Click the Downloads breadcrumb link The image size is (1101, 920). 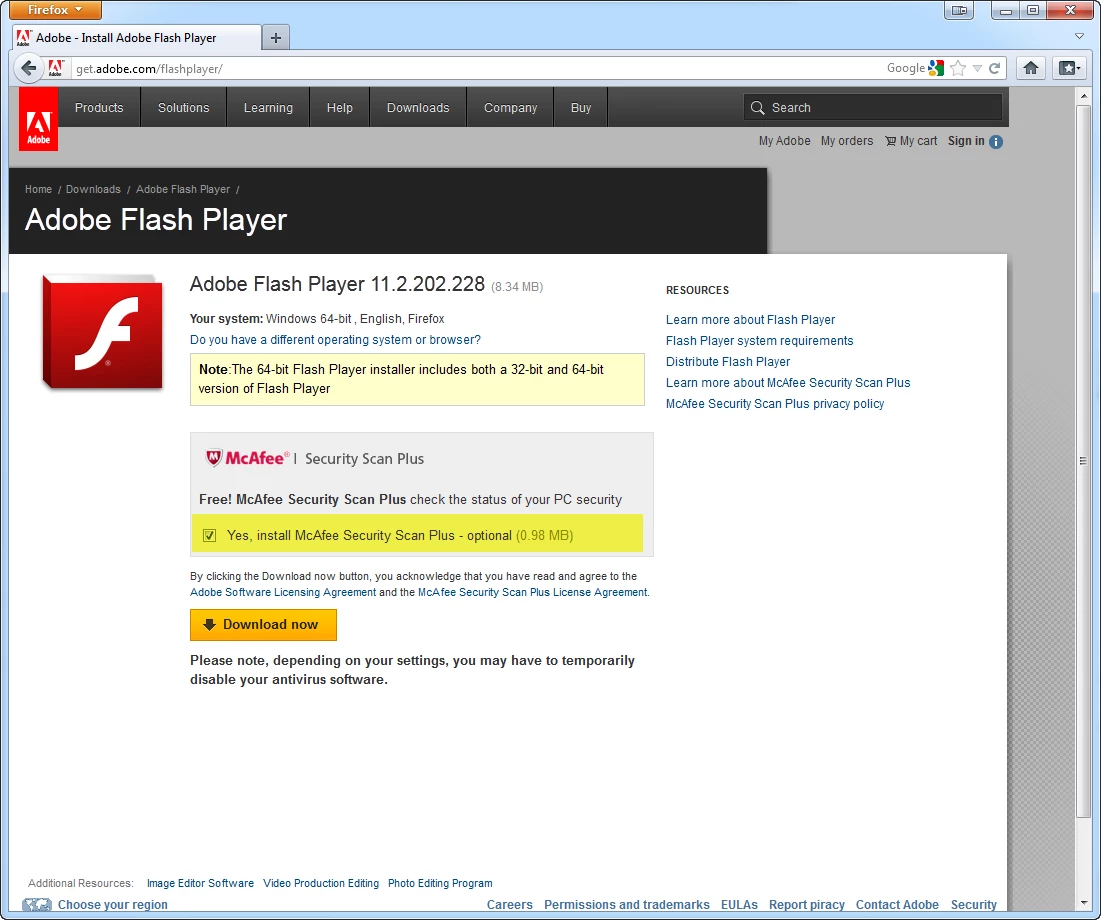[x=93, y=189]
